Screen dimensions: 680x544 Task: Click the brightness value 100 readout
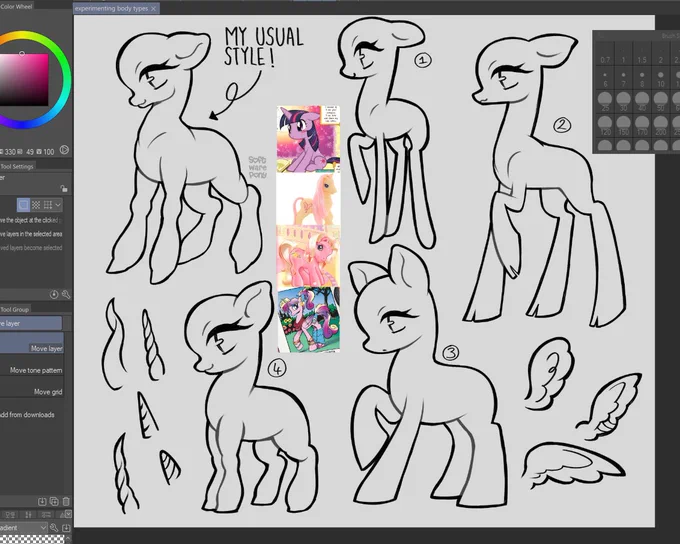(x=49, y=152)
